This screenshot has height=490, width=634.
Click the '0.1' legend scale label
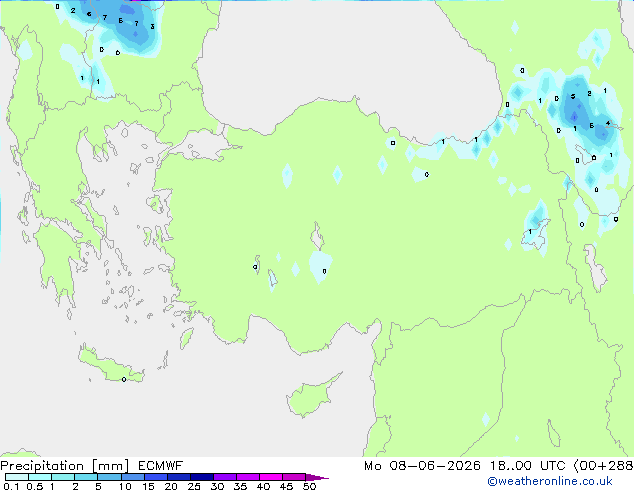(x=11, y=486)
